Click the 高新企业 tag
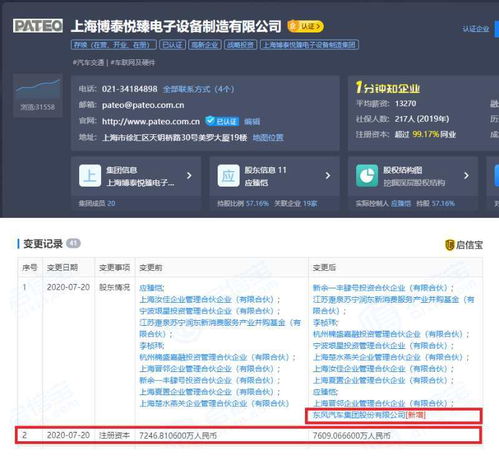Screen dimensions: 499x460 205,45
